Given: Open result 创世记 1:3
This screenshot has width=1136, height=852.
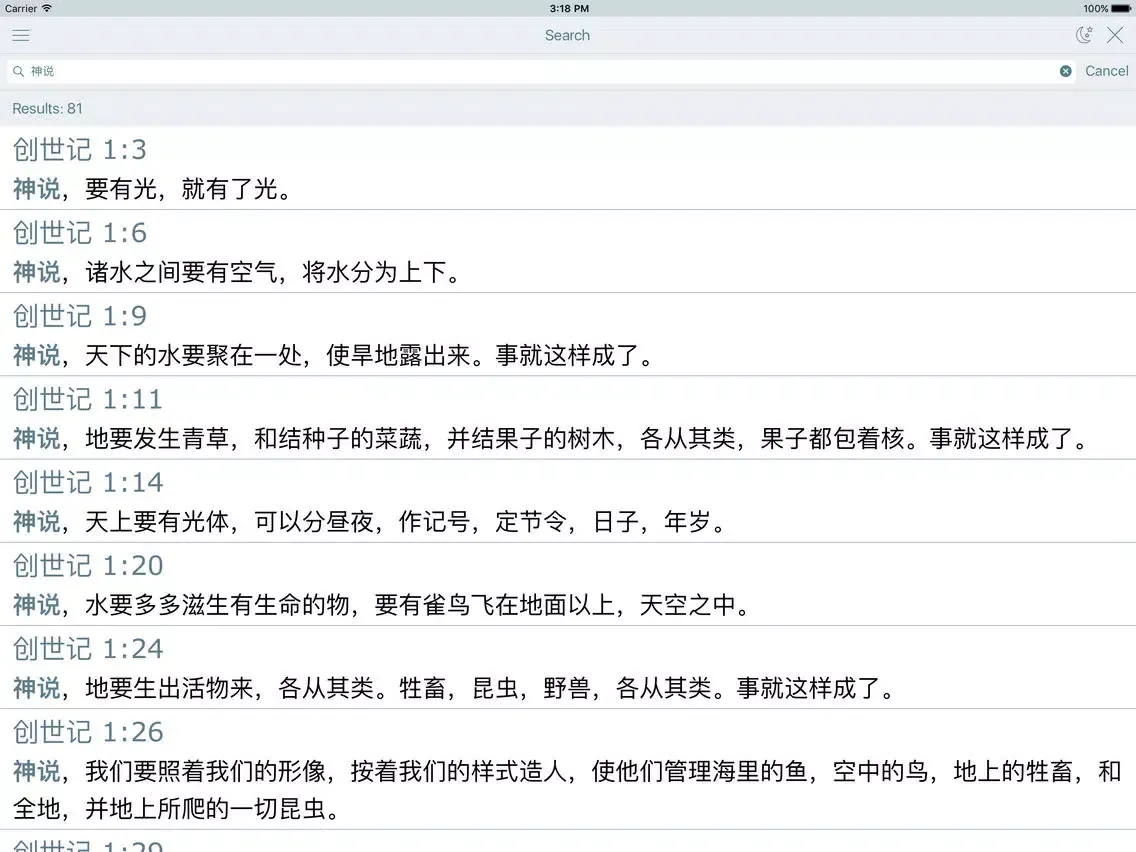Looking at the screenshot, I should click(x=568, y=169).
